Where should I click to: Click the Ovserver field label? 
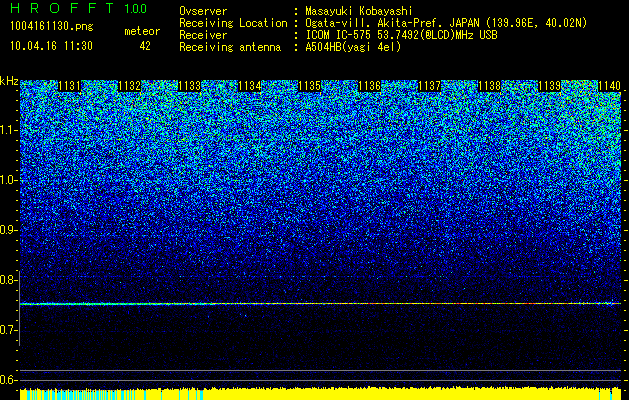coord(203,11)
